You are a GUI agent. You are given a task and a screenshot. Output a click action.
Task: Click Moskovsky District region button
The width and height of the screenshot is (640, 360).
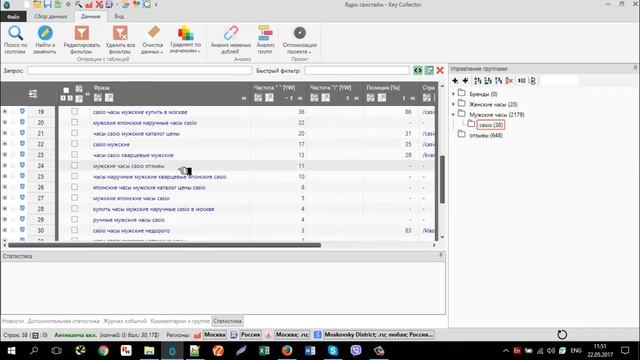click(x=378, y=335)
